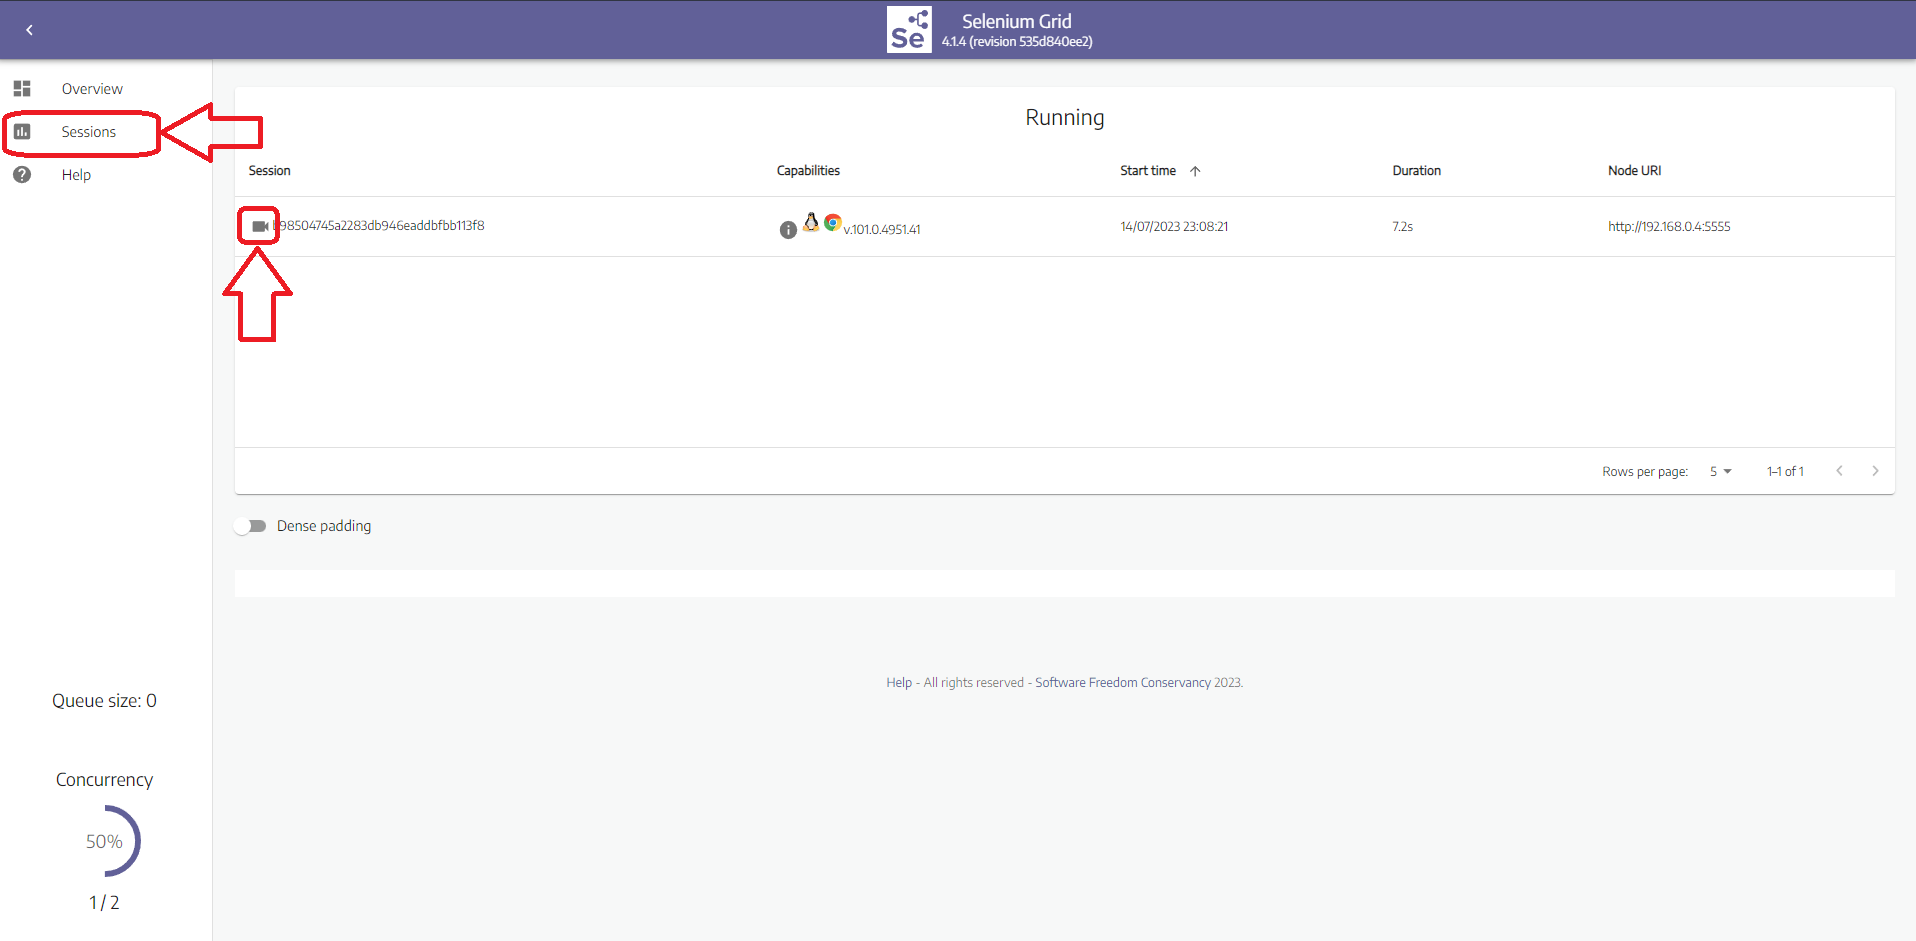This screenshot has height=941, width=1916.
Task: Click the 1-1 of 1 pagination text
Action: (1785, 471)
